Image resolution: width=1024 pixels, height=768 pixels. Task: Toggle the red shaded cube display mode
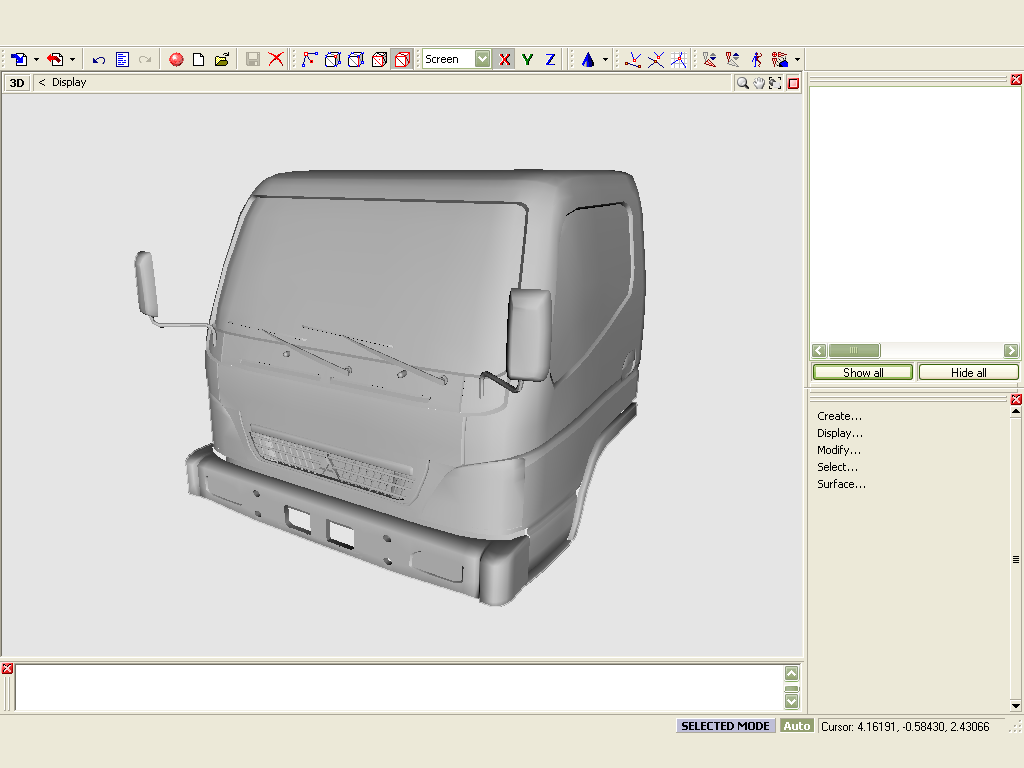tap(402, 59)
